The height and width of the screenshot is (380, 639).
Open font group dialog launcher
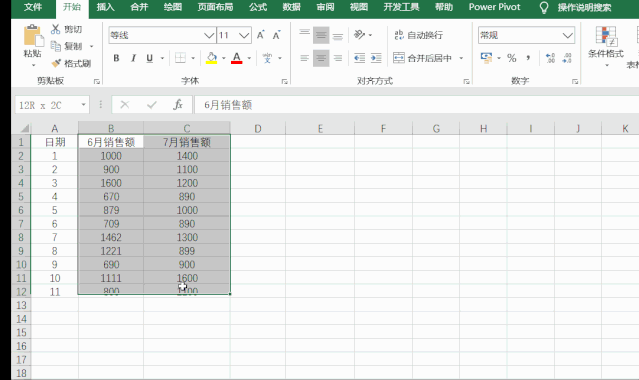click(284, 82)
